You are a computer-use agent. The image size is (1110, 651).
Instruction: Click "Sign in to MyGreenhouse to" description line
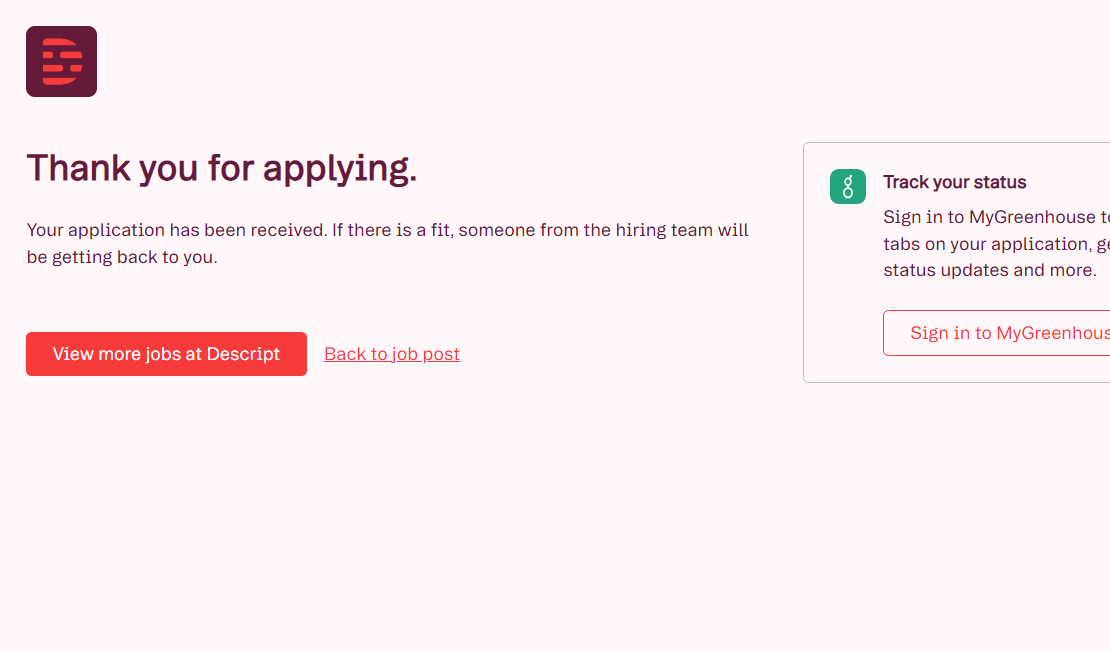pyautogui.click(x=995, y=217)
